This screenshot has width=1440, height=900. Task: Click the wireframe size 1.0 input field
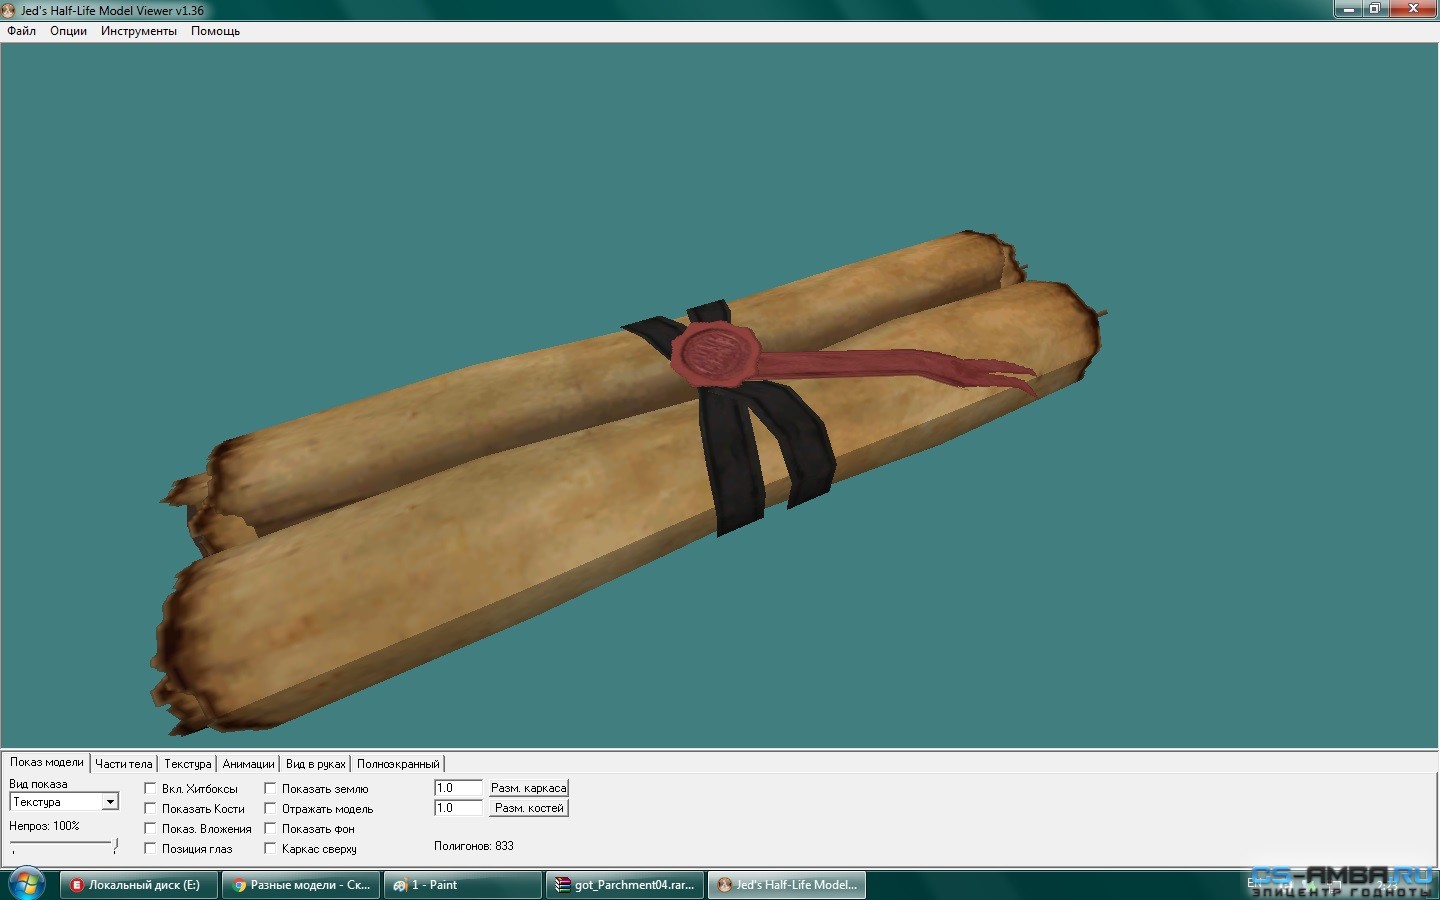[458, 788]
